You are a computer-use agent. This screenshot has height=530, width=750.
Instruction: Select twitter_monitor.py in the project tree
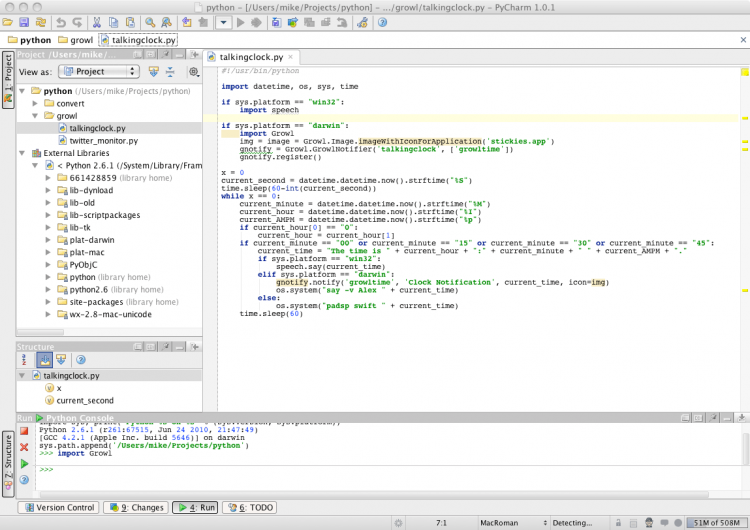(x=104, y=141)
